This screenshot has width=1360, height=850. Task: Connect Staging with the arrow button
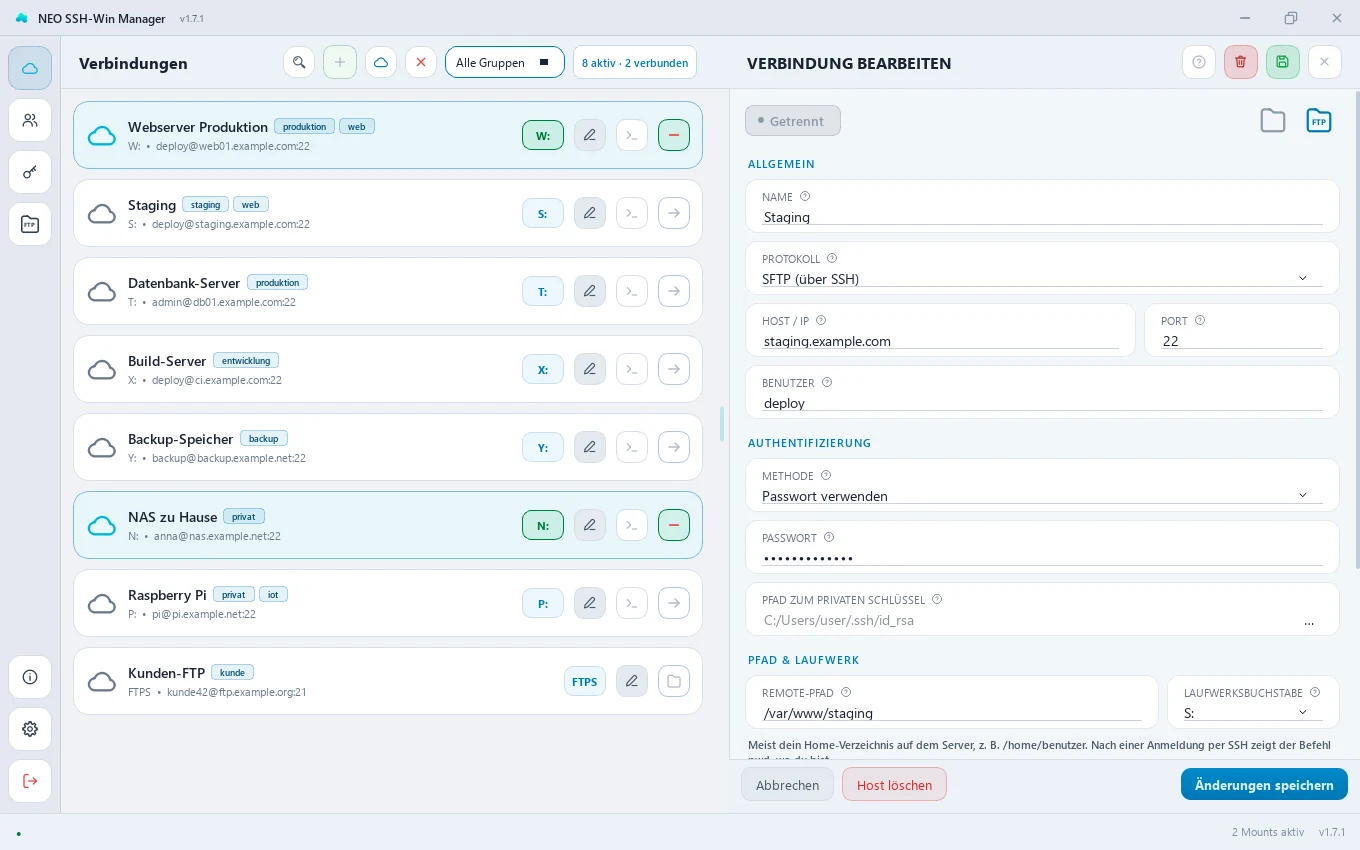pos(674,213)
